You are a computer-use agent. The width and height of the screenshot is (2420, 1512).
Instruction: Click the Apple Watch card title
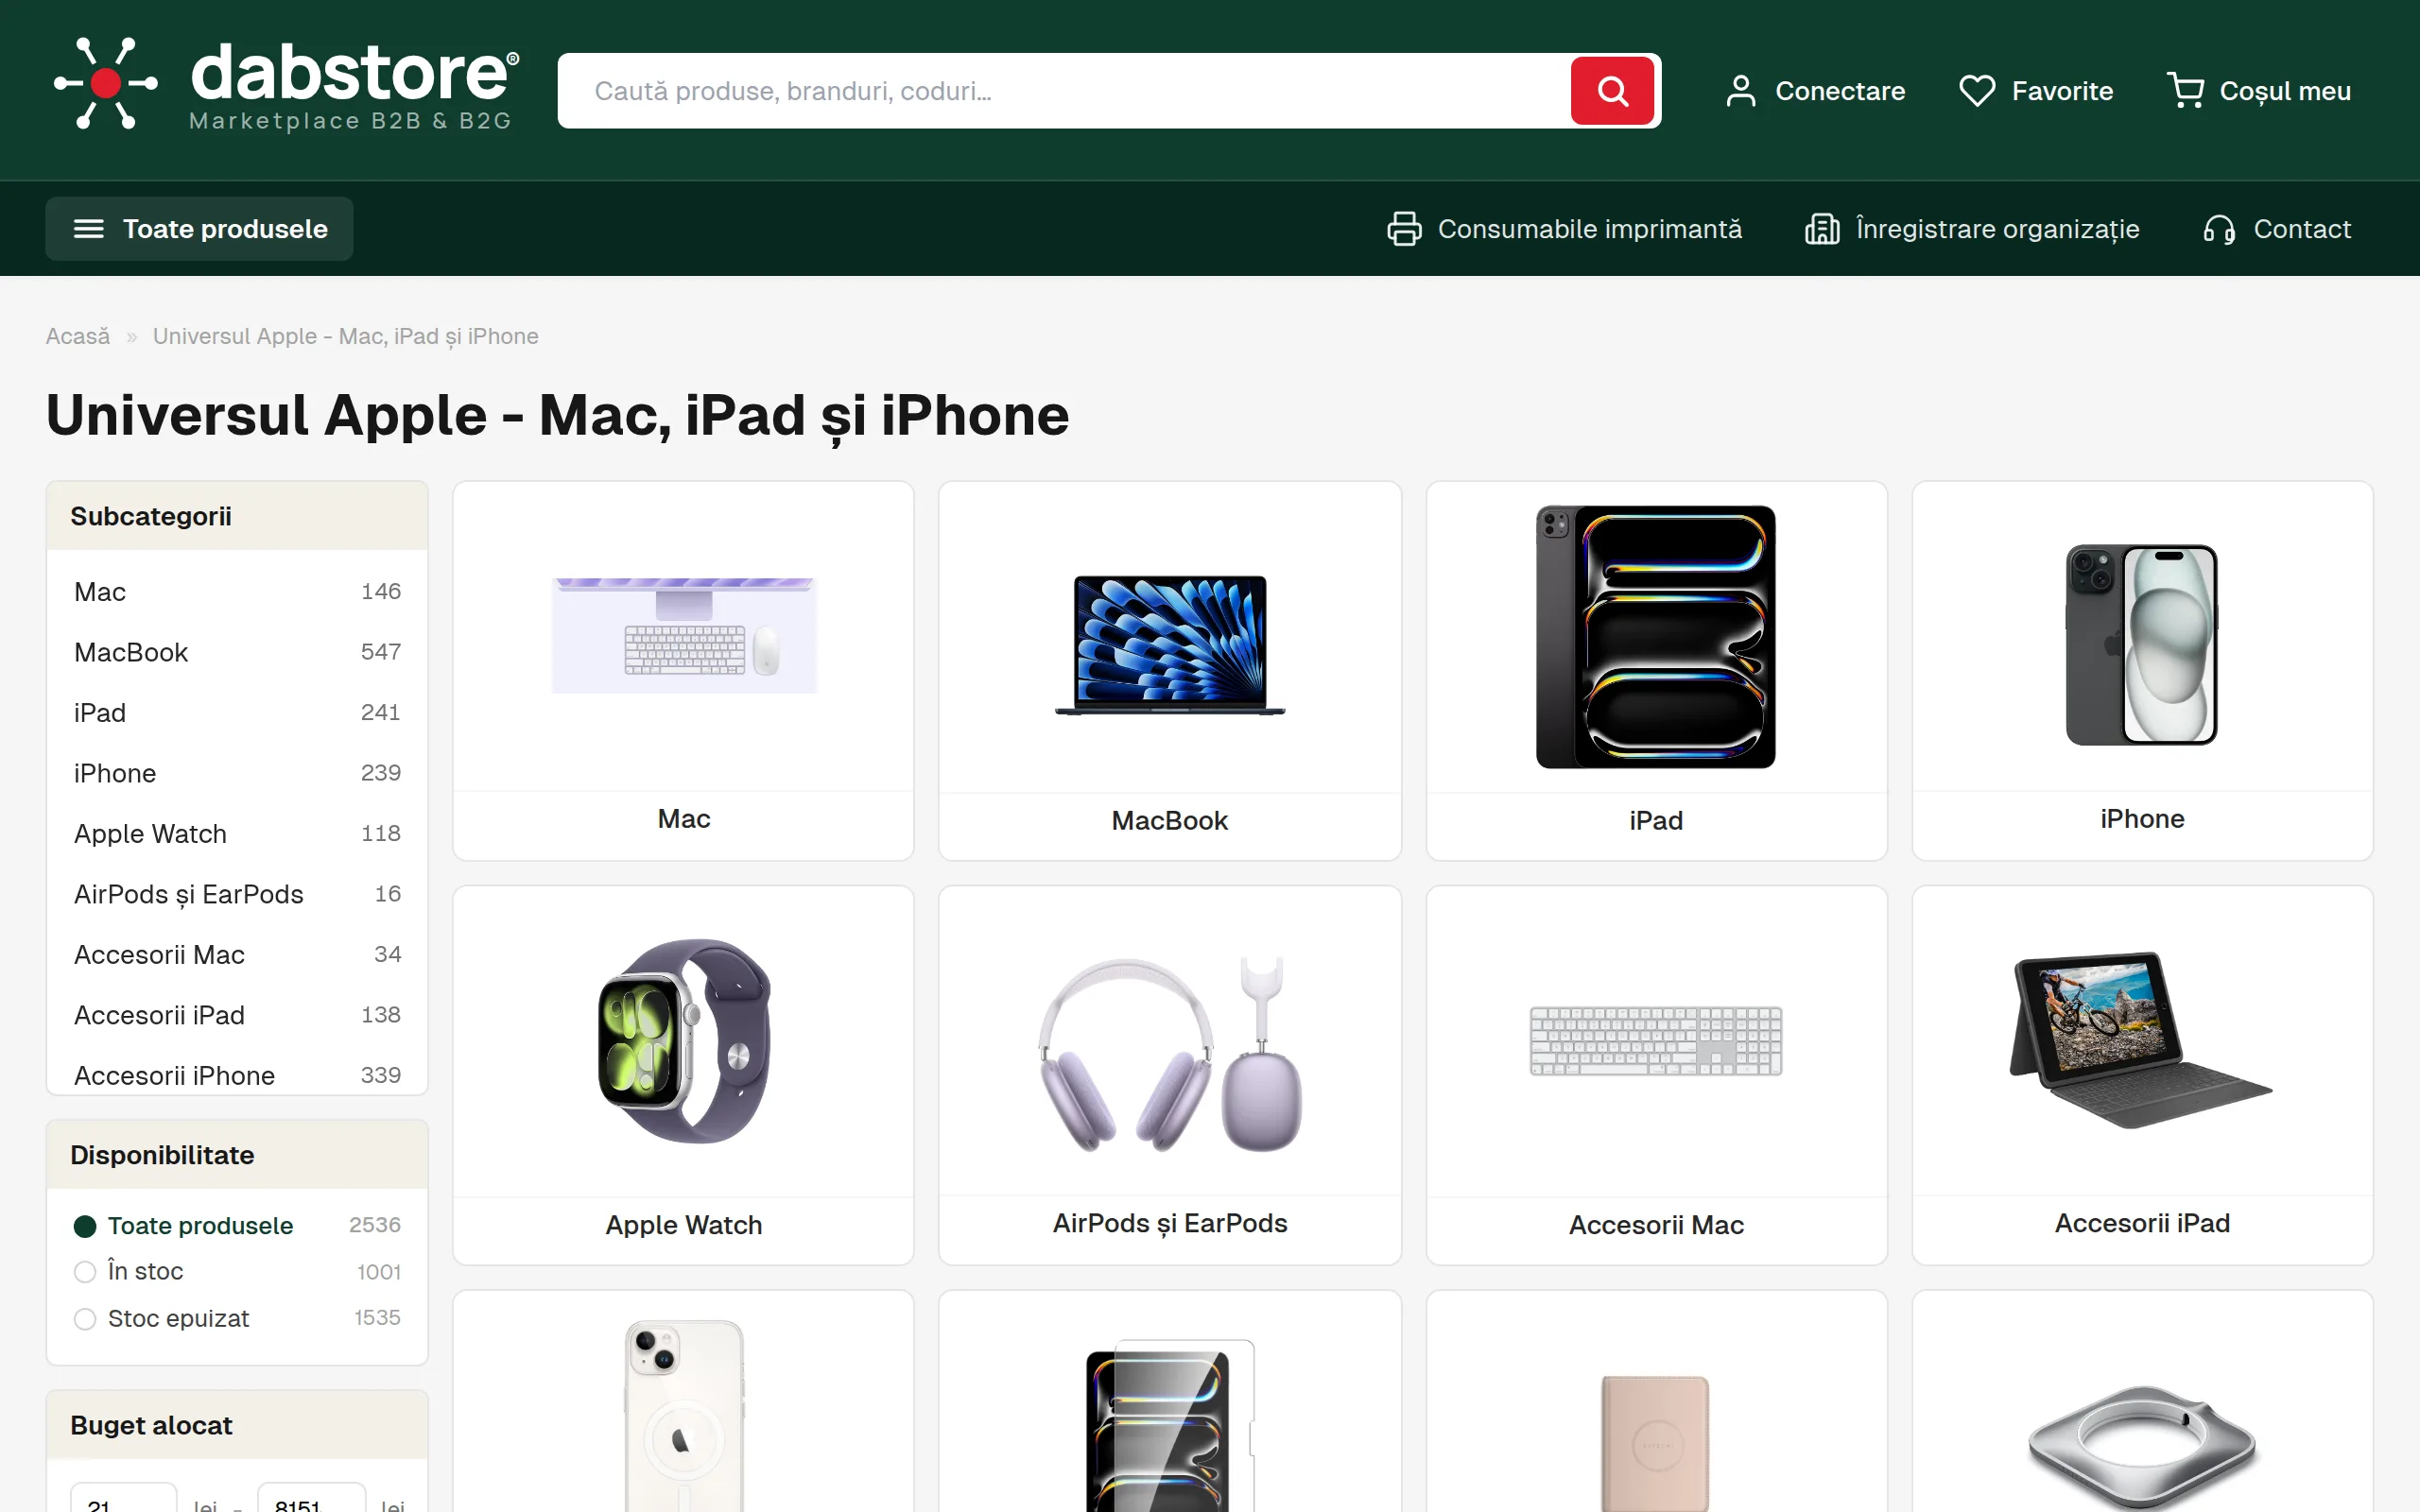[684, 1225]
